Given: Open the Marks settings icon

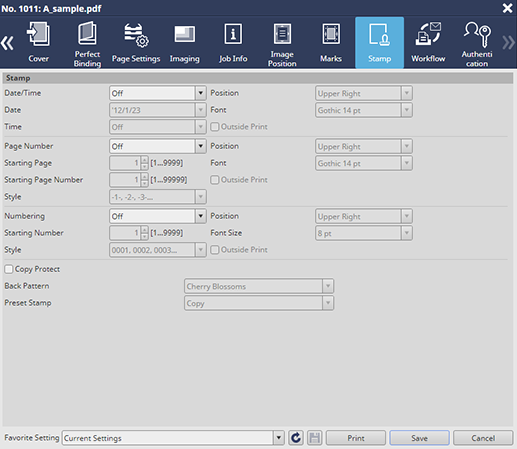Looking at the screenshot, I should pyautogui.click(x=331, y=43).
